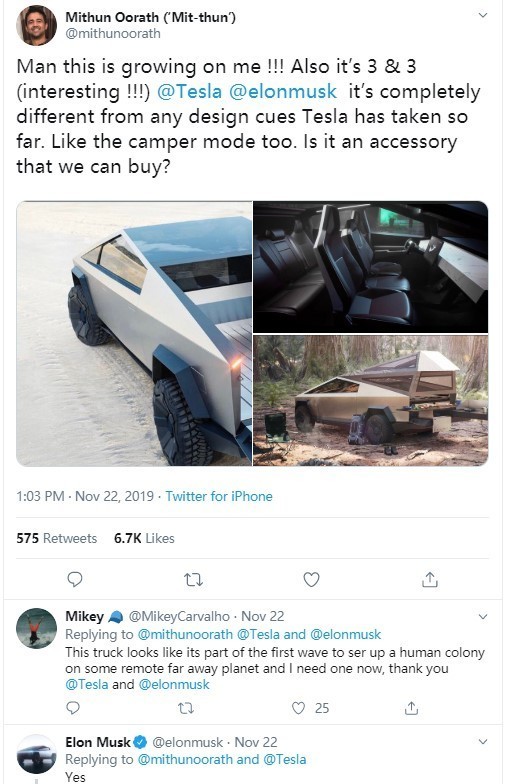The width and height of the screenshot is (507, 784).
Task: Share Mikey's reply
Action: click(411, 708)
